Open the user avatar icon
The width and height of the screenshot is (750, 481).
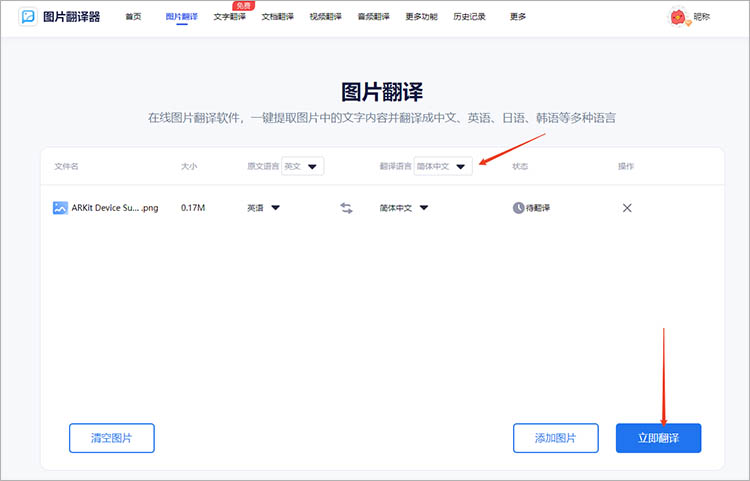coord(678,17)
